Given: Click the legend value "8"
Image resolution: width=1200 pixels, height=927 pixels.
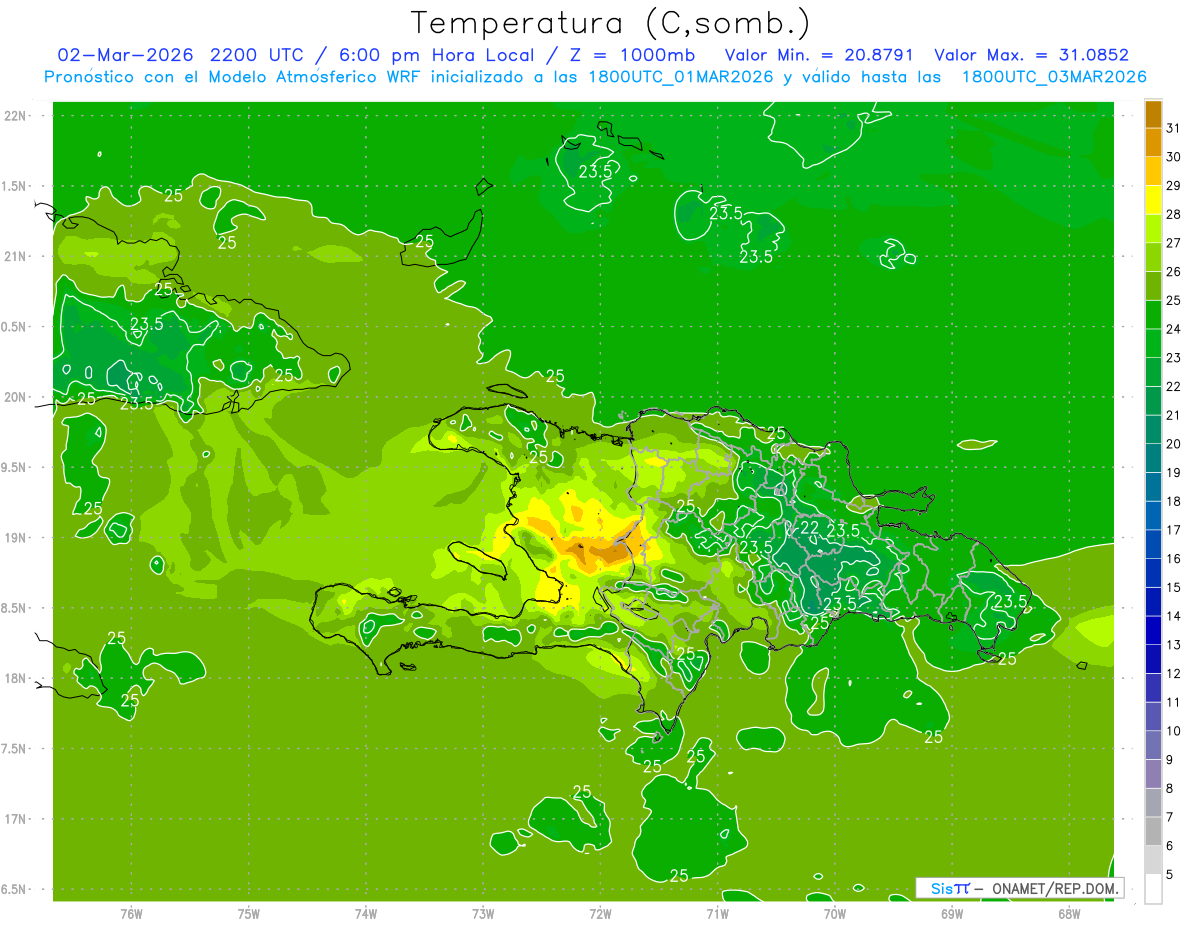Looking at the screenshot, I should [x=1171, y=789].
